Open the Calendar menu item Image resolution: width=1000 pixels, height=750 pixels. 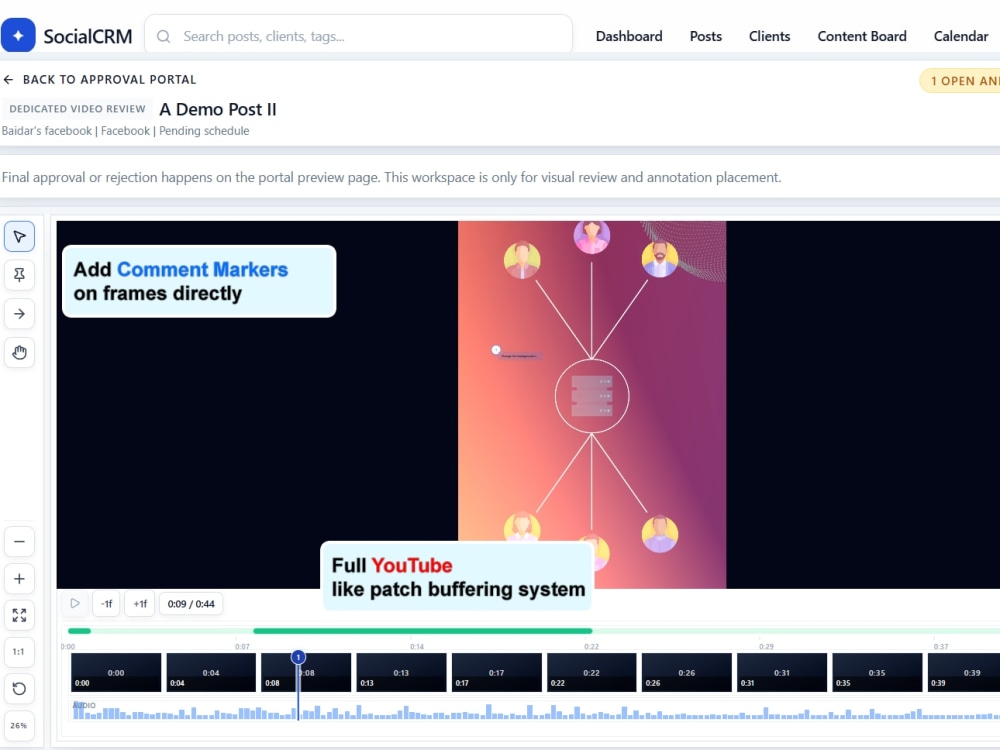[x=960, y=36]
